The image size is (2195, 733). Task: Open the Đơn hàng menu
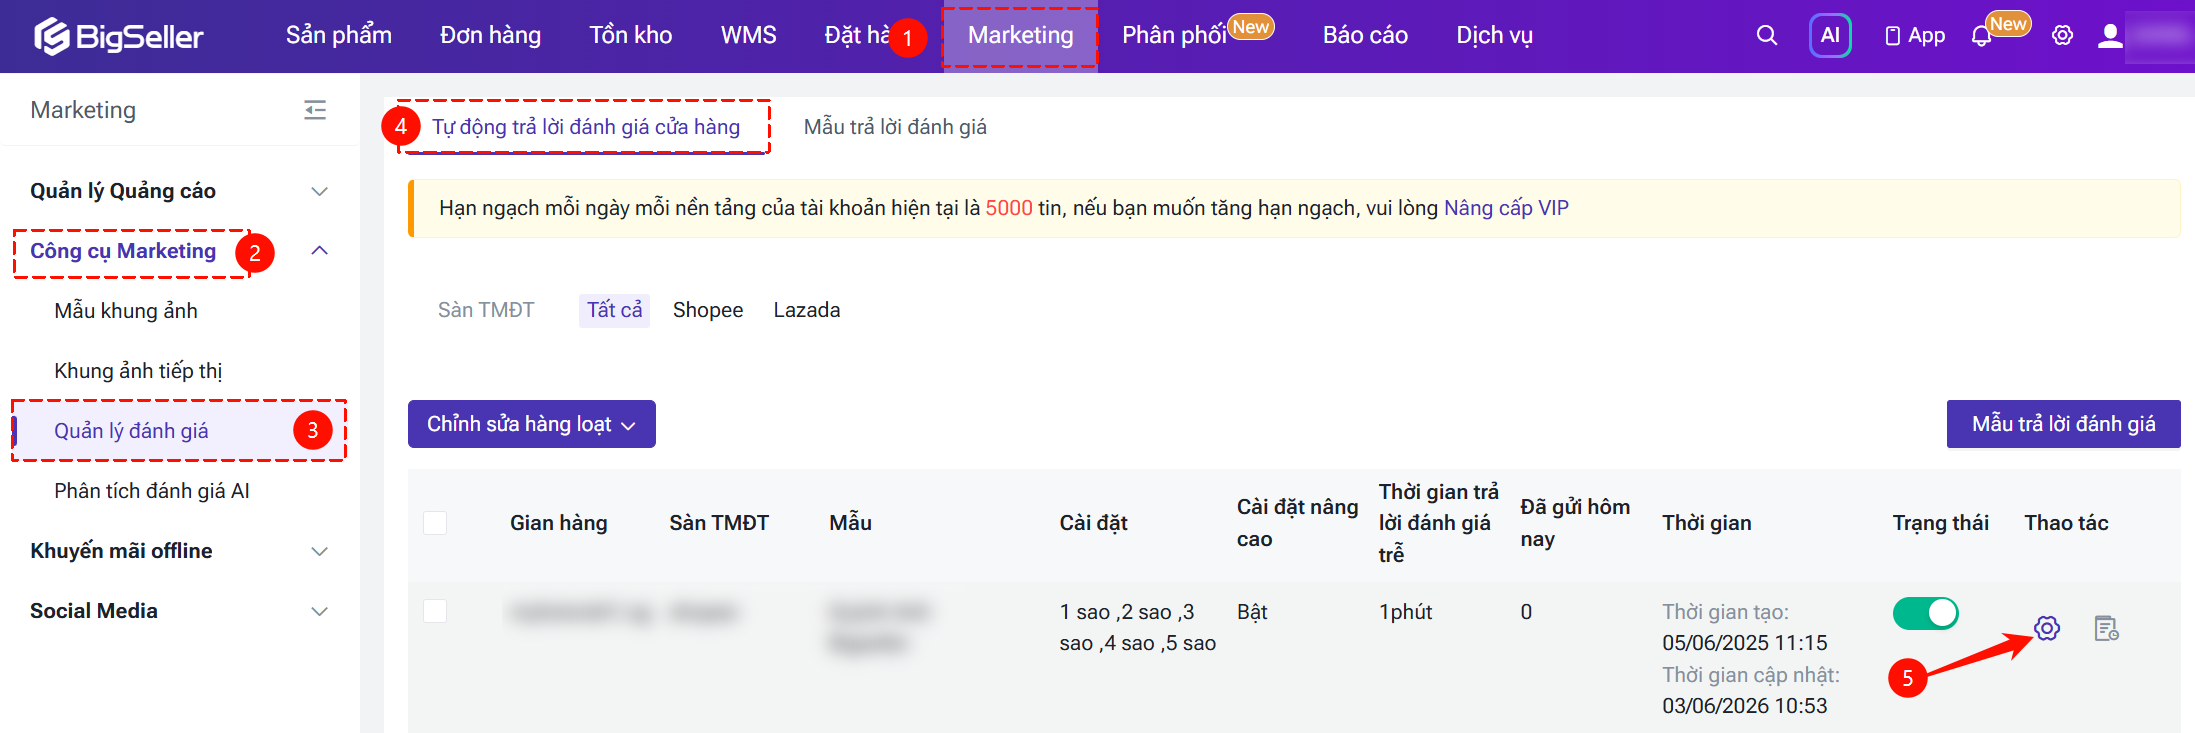490,36
